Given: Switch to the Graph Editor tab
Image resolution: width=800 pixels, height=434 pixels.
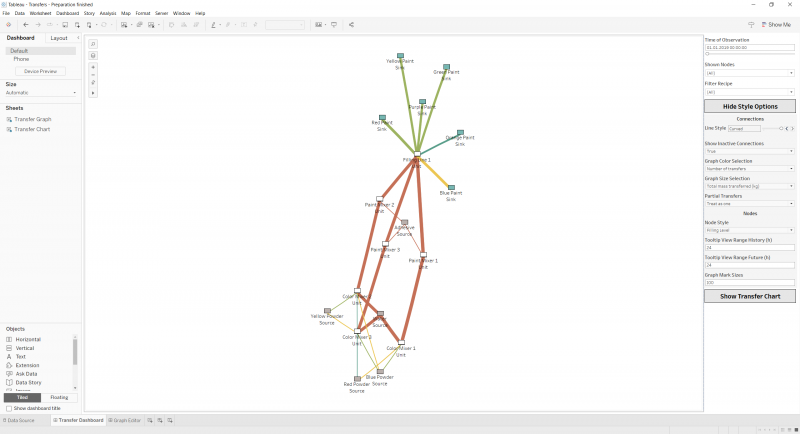Looking at the screenshot, I should [124, 420].
